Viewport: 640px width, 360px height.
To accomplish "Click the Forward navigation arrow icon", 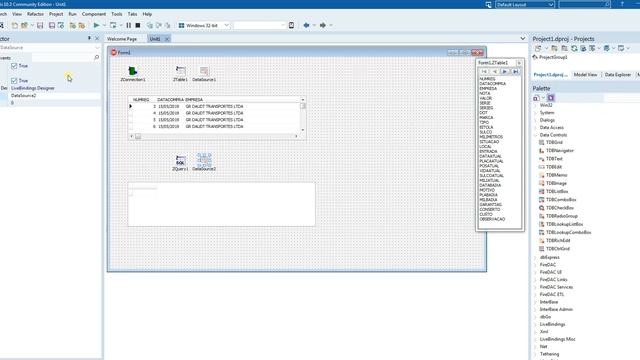I will (x=322, y=25).
